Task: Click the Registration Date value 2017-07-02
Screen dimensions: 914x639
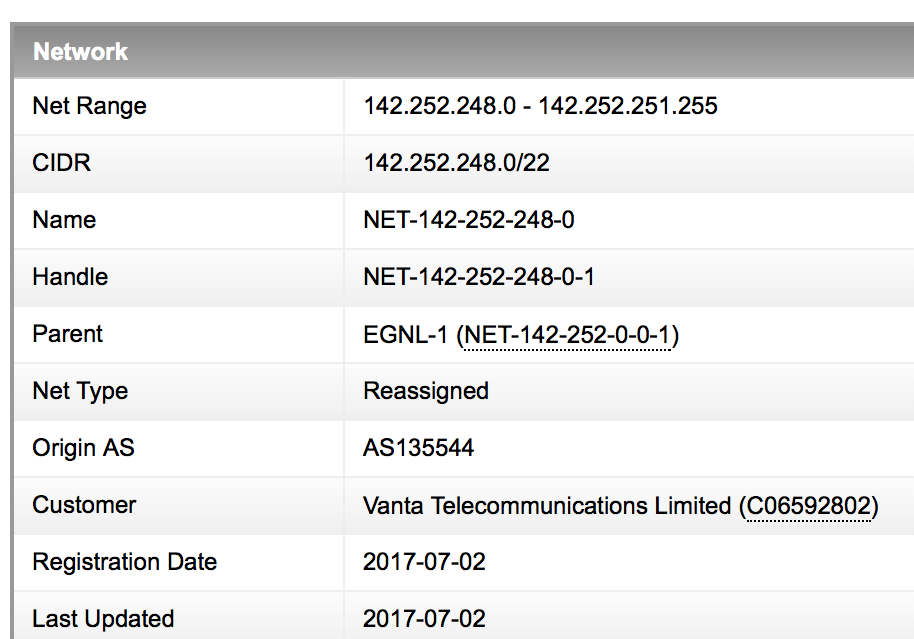Action: 424,562
